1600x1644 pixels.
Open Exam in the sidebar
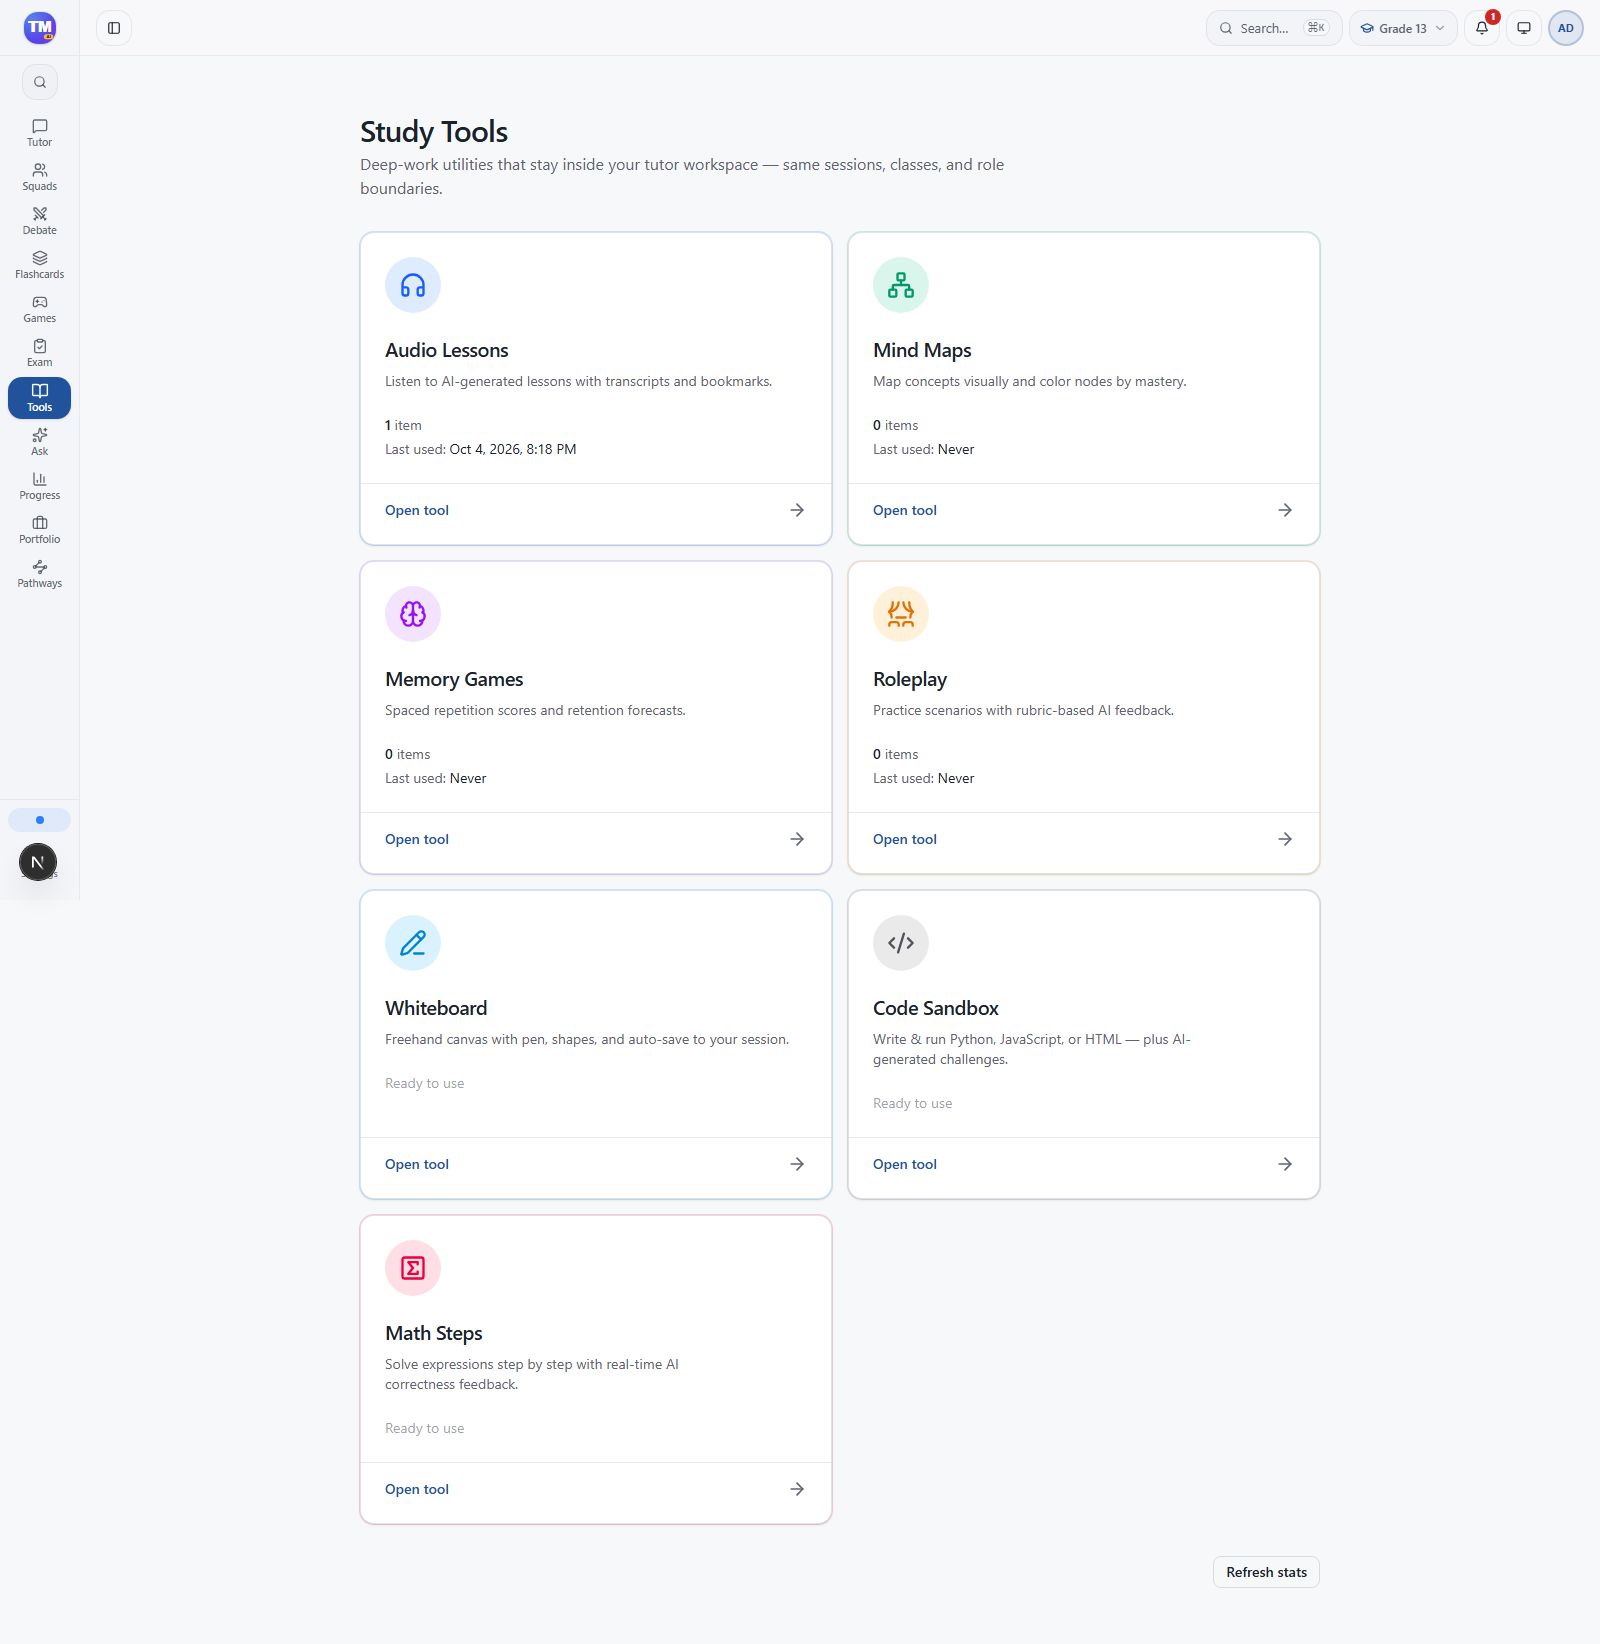(x=39, y=353)
